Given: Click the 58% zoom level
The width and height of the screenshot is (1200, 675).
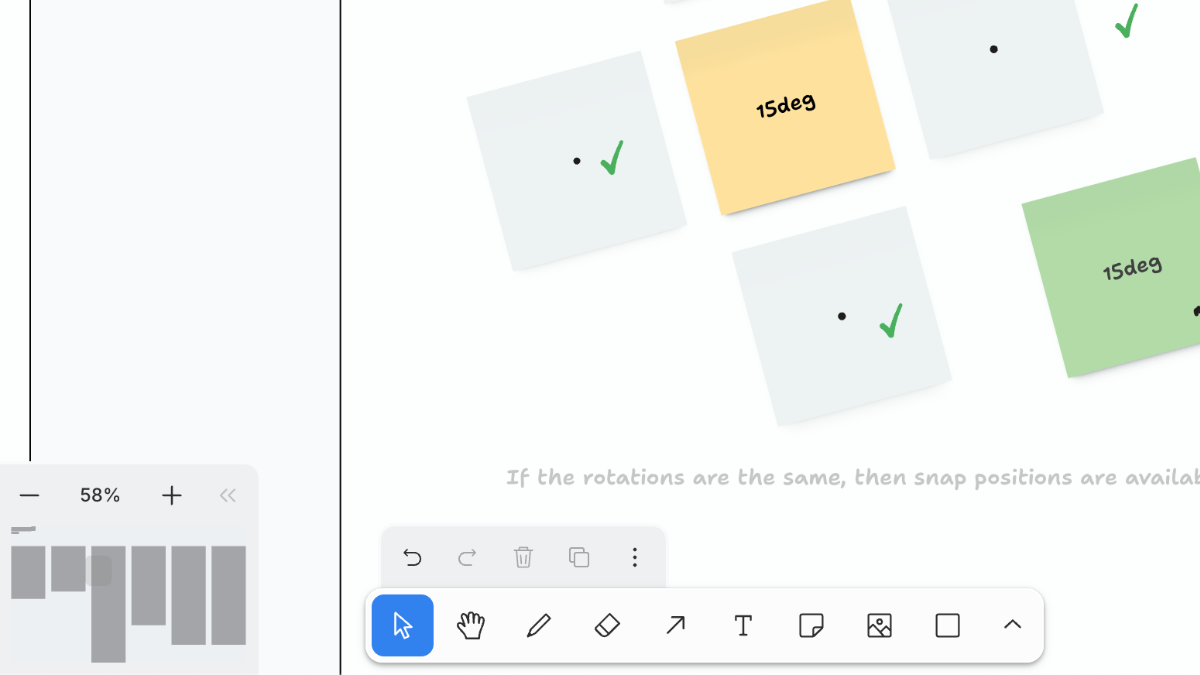Looking at the screenshot, I should tap(100, 495).
